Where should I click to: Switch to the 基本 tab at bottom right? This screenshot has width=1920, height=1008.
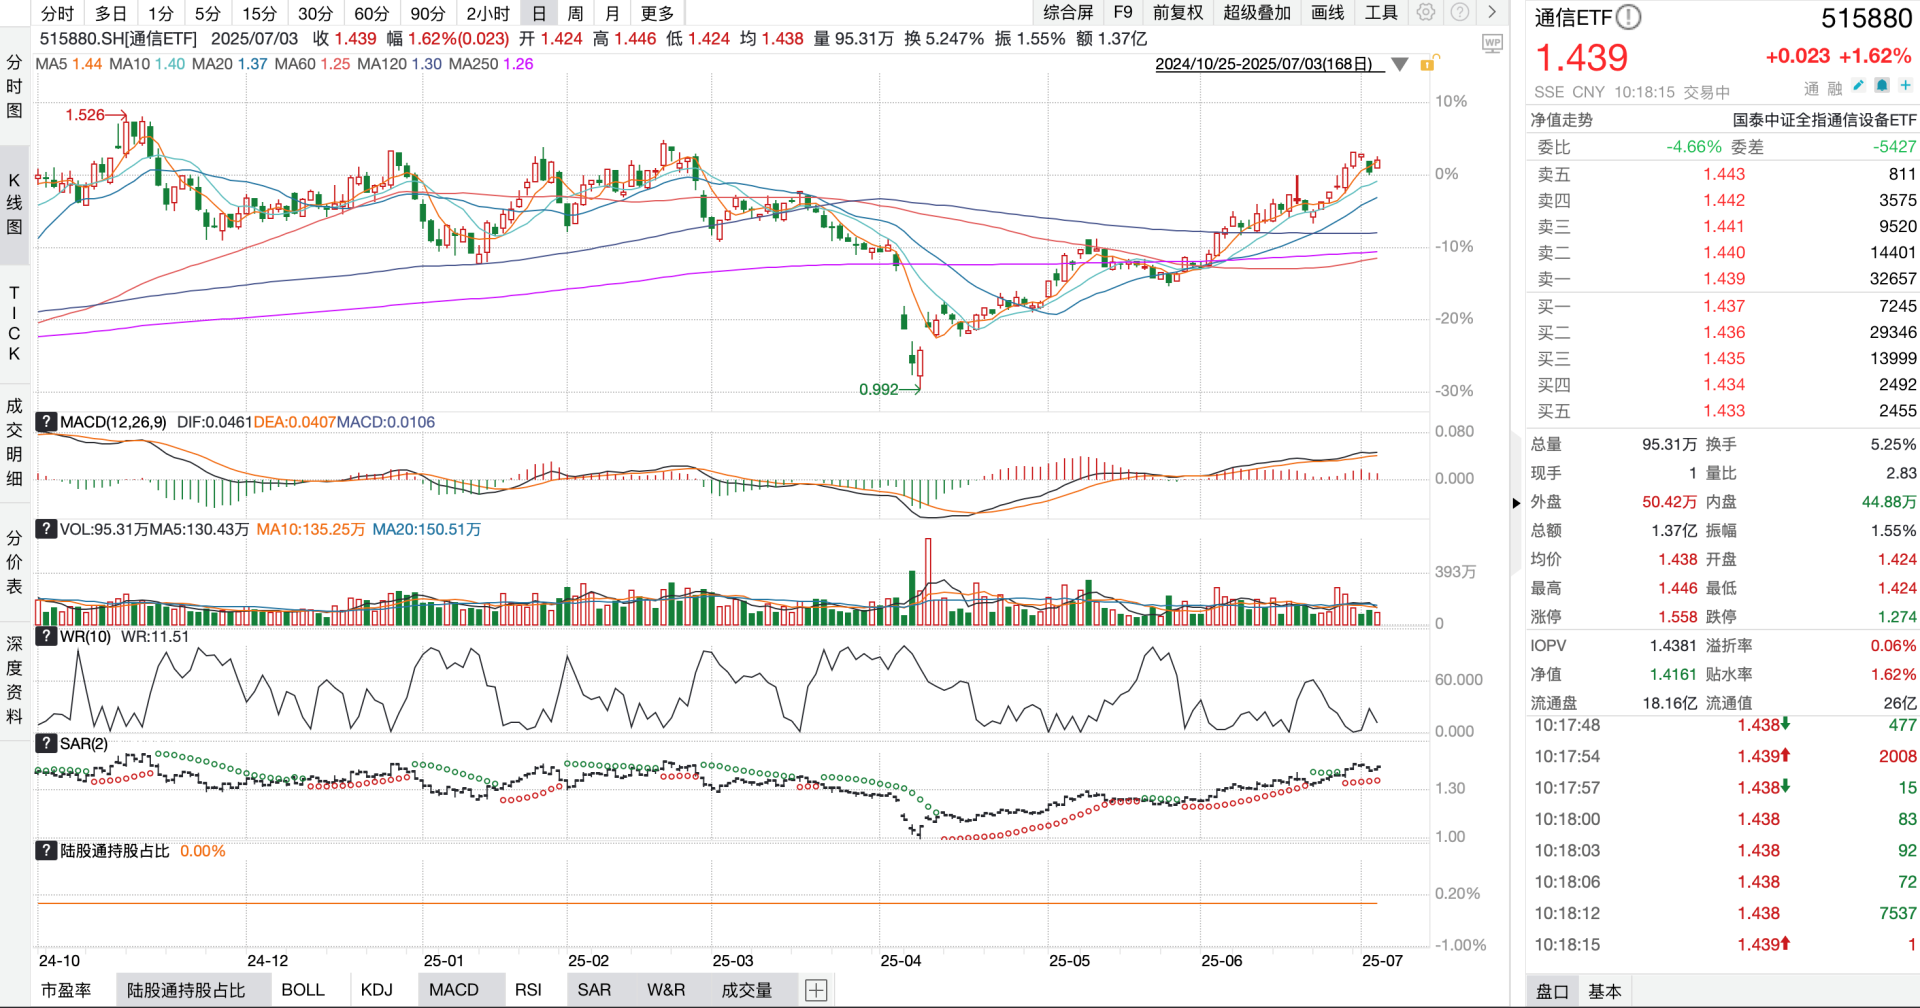pyautogui.click(x=1604, y=991)
